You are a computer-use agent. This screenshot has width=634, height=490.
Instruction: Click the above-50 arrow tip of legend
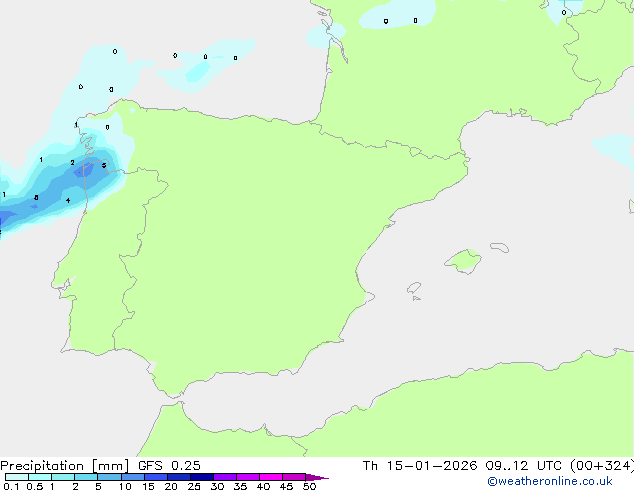pos(317,477)
